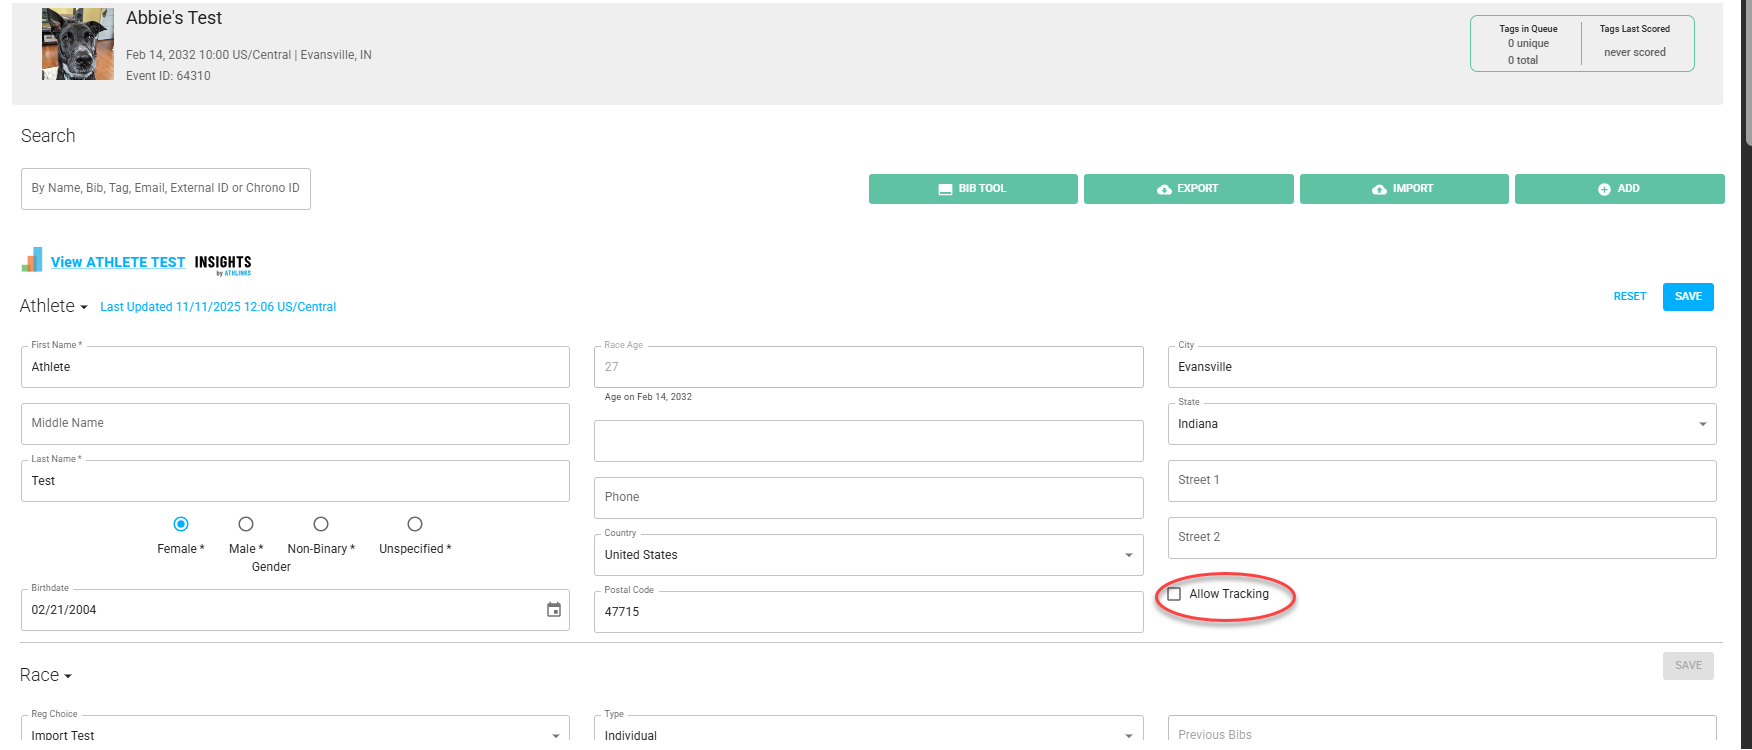This screenshot has height=750, width=1752.
Task: Select the Non-Binary gender option
Action: coord(321,524)
